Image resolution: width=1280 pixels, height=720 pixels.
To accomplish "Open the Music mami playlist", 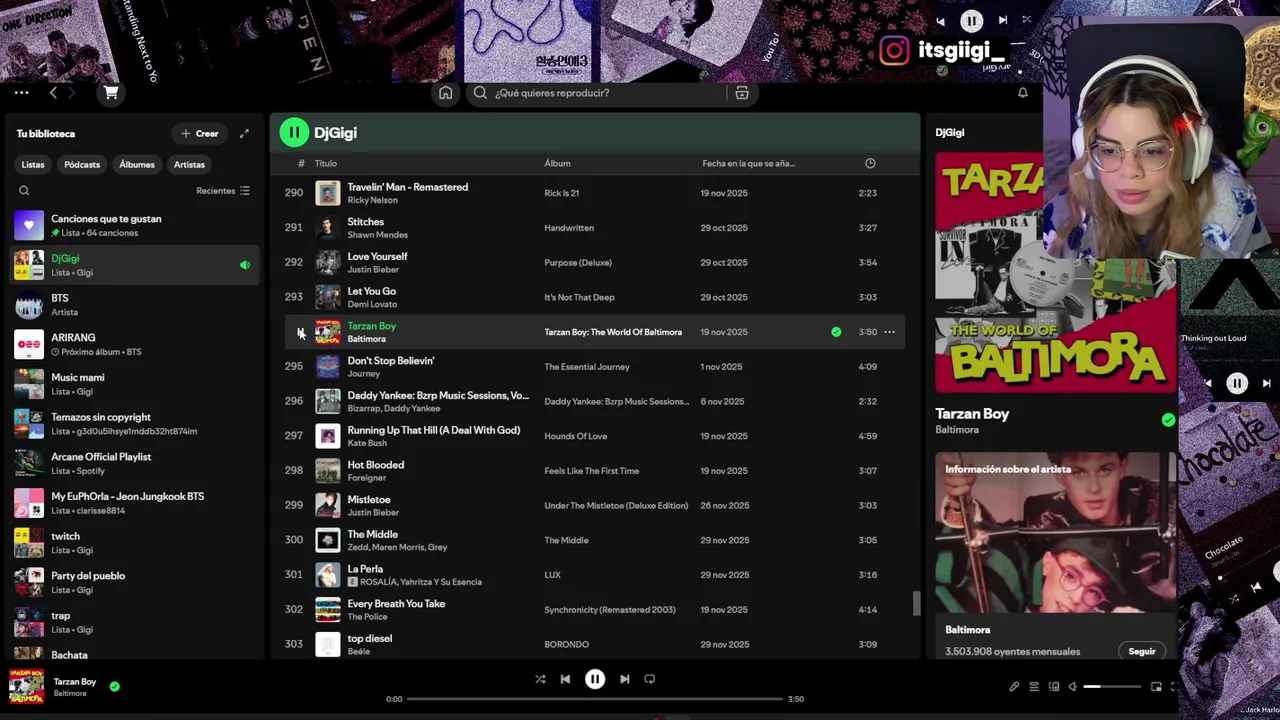I will point(135,384).
